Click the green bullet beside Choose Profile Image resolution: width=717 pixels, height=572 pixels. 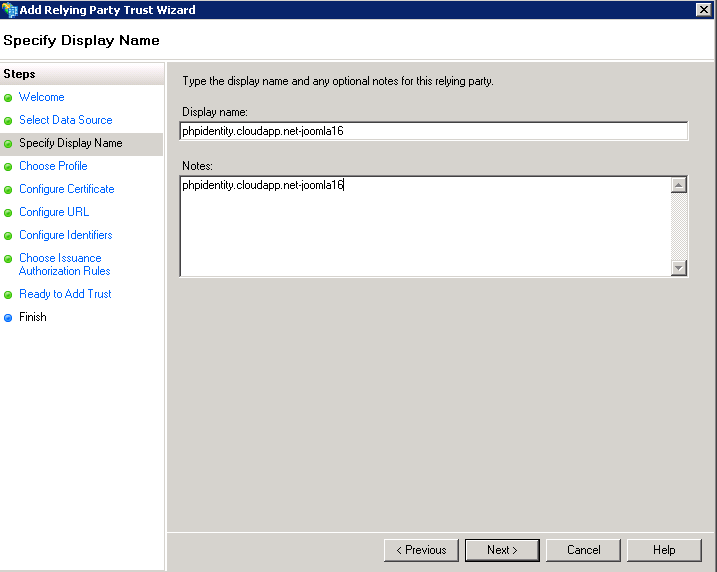click(x=8, y=167)
